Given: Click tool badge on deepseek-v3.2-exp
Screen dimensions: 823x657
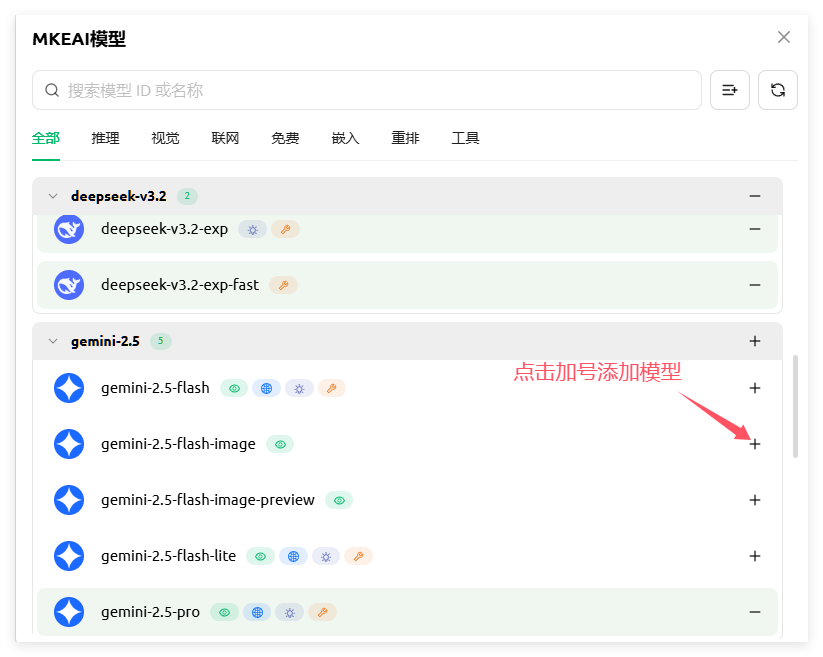Looking at the screenshot, I should [286, 229].
